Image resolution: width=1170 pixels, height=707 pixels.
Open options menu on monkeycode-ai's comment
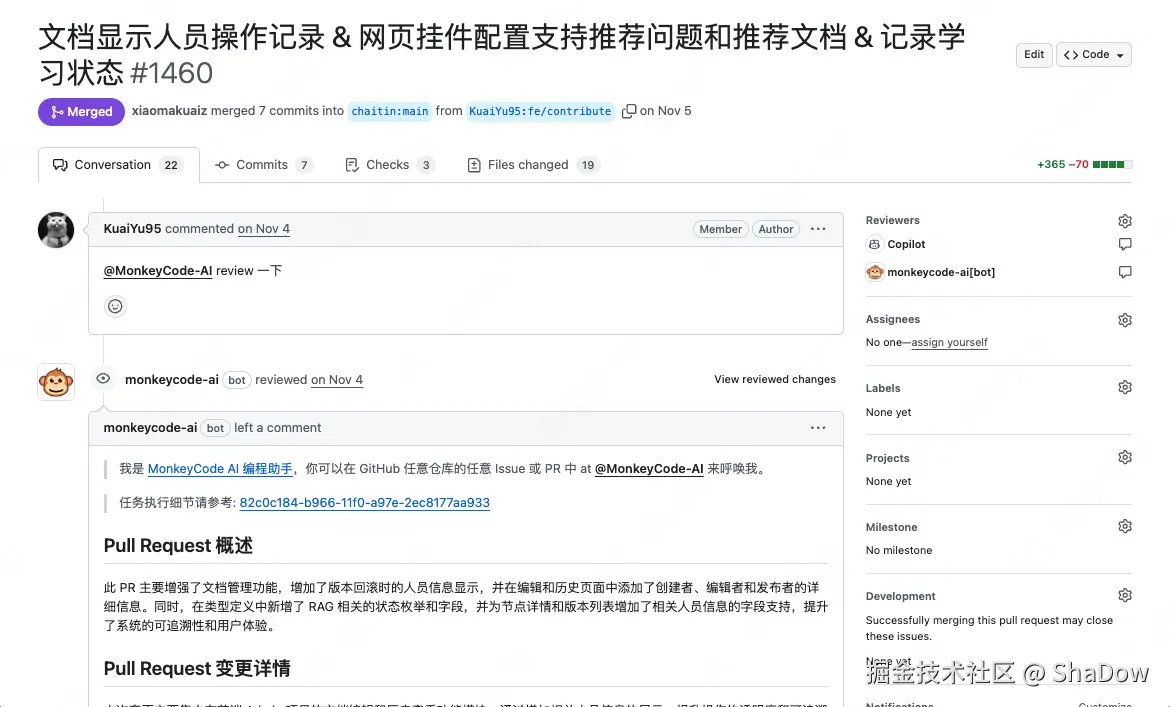[818, 428]
